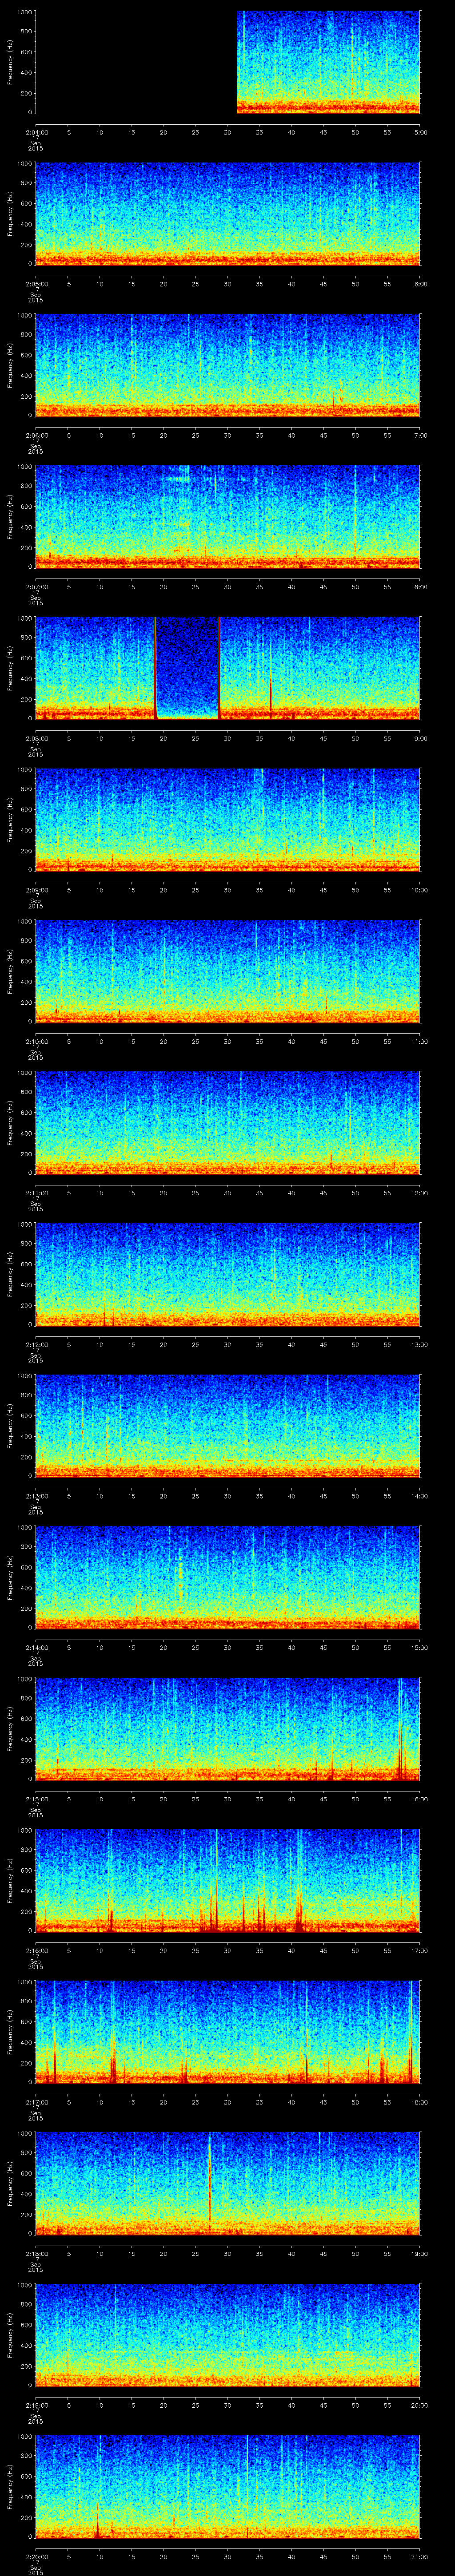The width and height of the screenshot is (455, 2576).
Task: Click the Frequency (Hz) label of the 2:12:00 panel
Action: pyautogui.click(x=10, y=1274)
